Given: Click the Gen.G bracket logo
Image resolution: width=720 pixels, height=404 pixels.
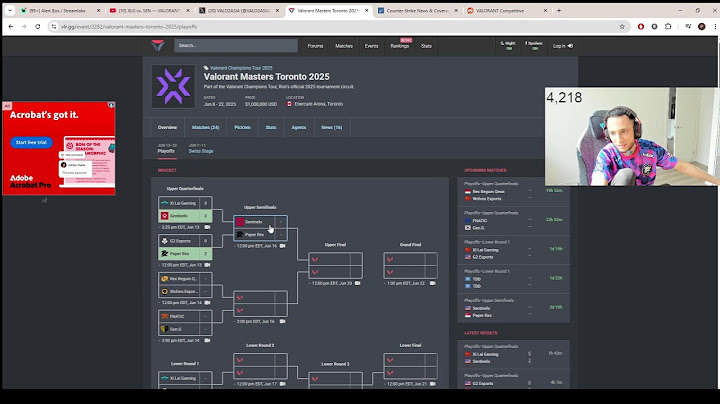Looking at the screenshot, I should (x=164, y=329).
